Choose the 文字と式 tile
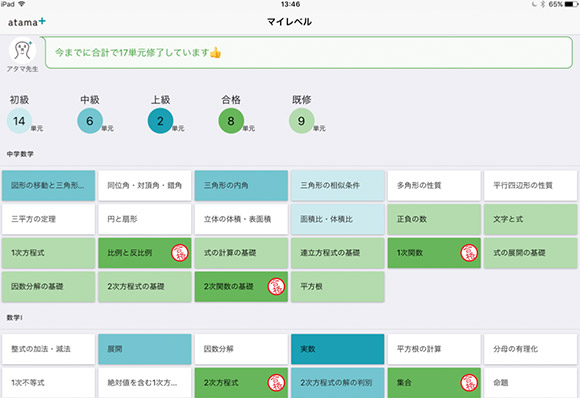This screenshot has height=398, width=580. 530,219
